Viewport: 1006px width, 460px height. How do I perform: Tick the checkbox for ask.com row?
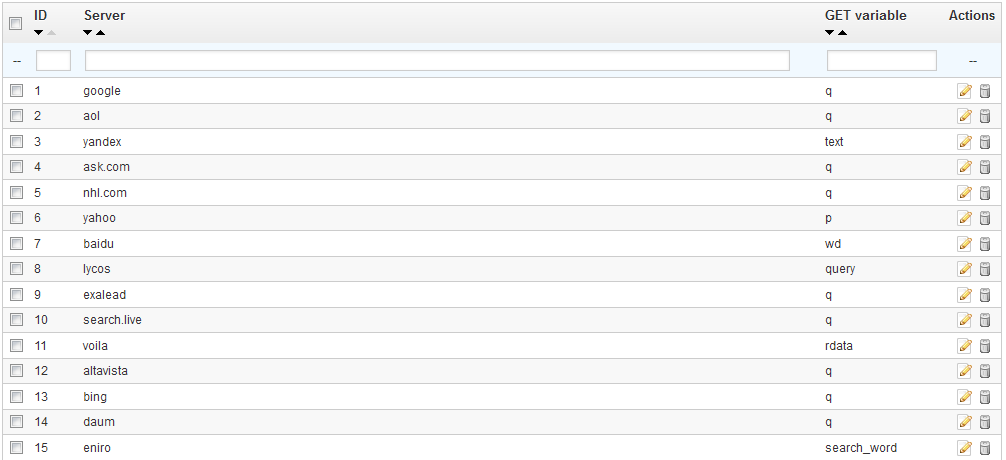[x=17, y=167]
